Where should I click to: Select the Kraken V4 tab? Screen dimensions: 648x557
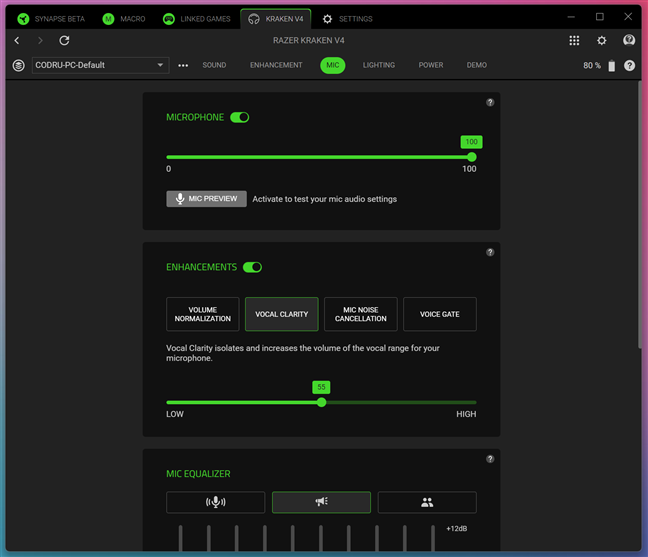276,19
